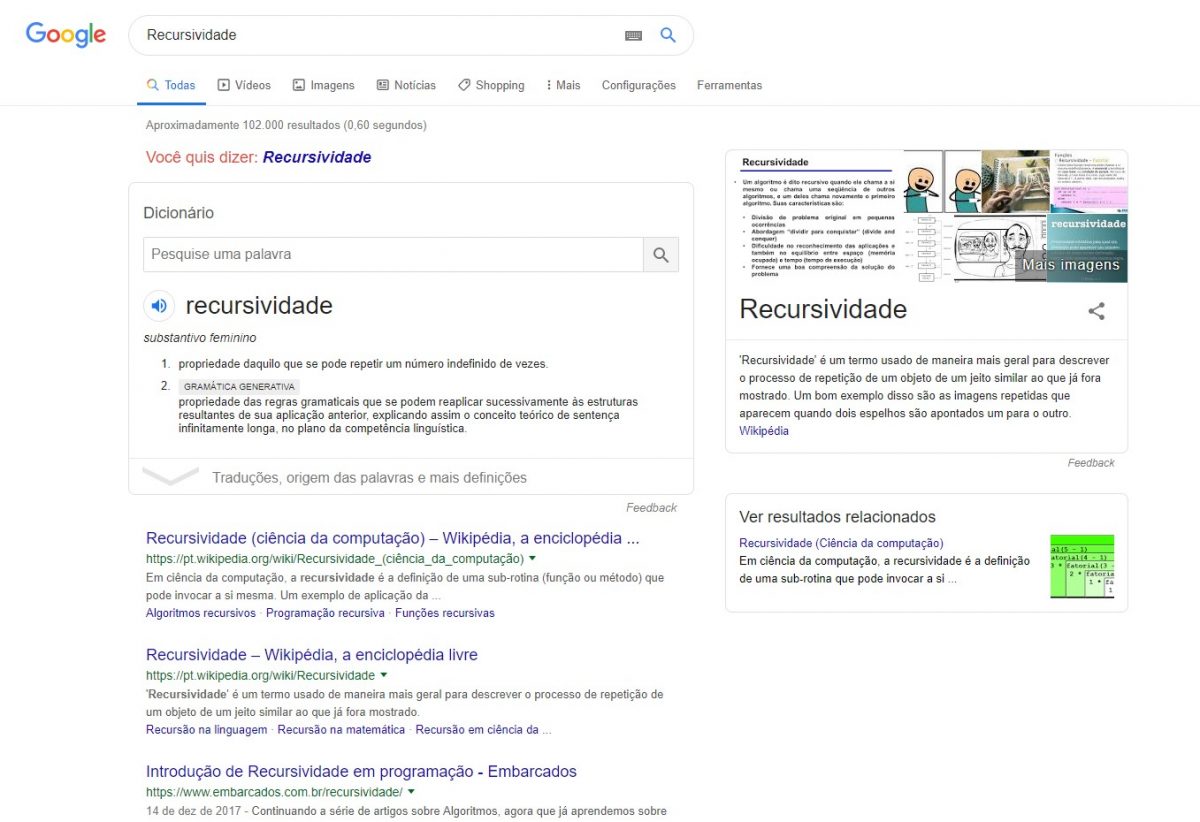Switch to the Notícias tab
Image resolution: width=1200 pixels, height=822 pixels.
click(x=406, y=86)
